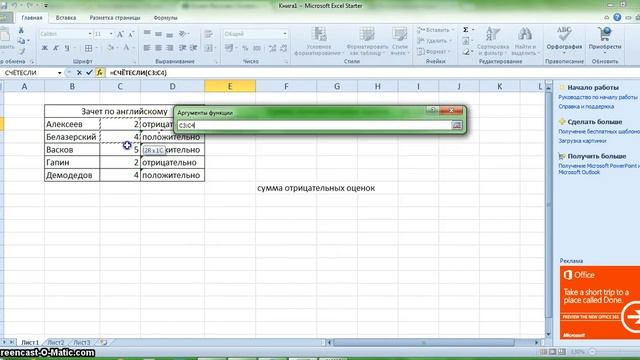Image resolution: width=640 pixels, height=360 pixels.
Task: Click the Decrease Font Size icon
Action: [x=131, y=34]
